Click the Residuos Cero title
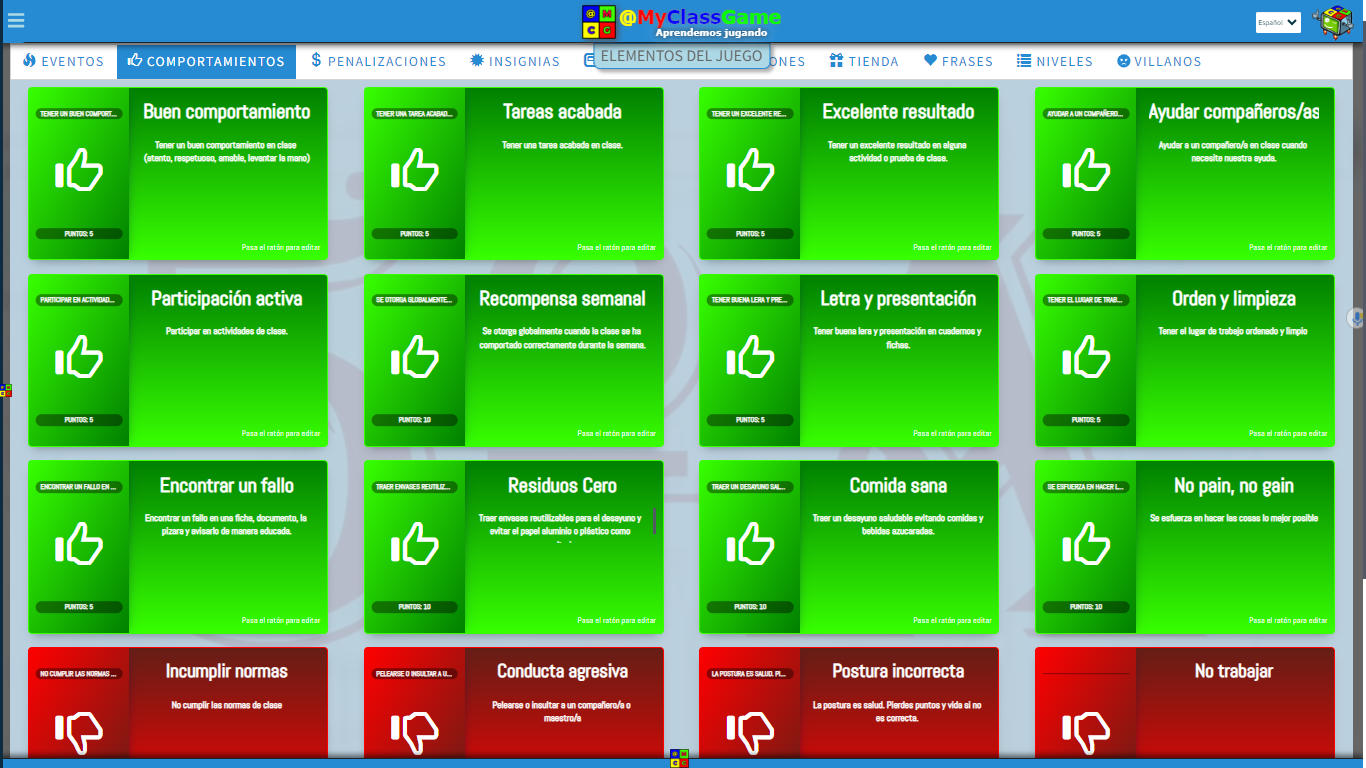 562,485
